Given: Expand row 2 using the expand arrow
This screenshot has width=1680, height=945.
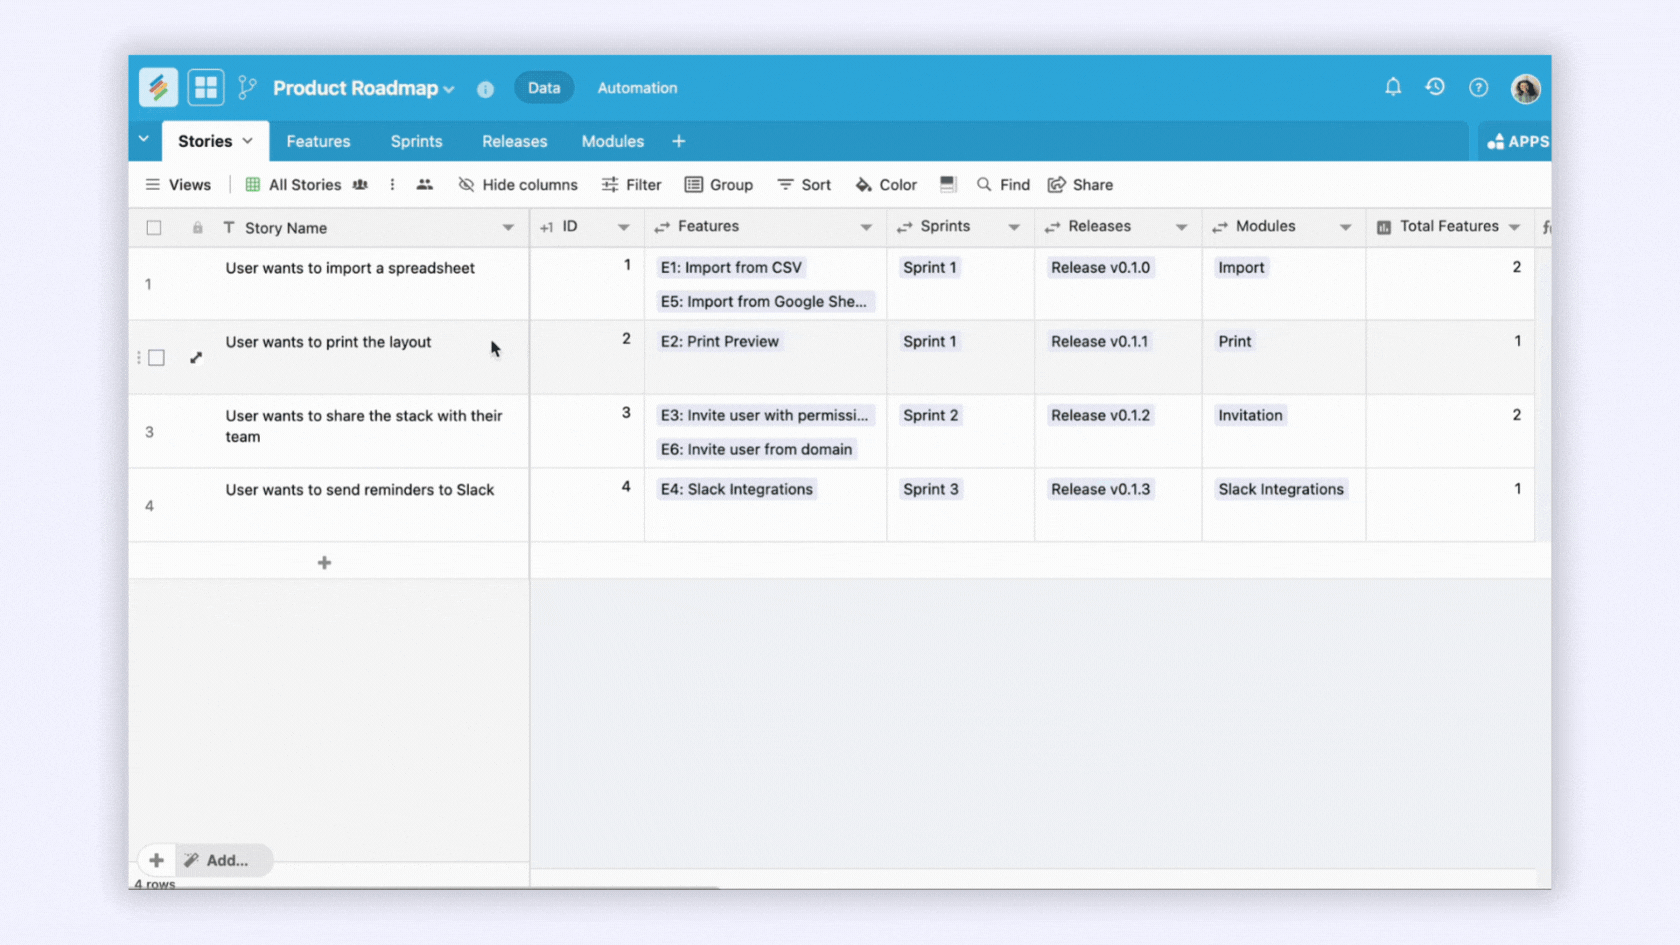Looking at the screenshot, I should [196, 357].
